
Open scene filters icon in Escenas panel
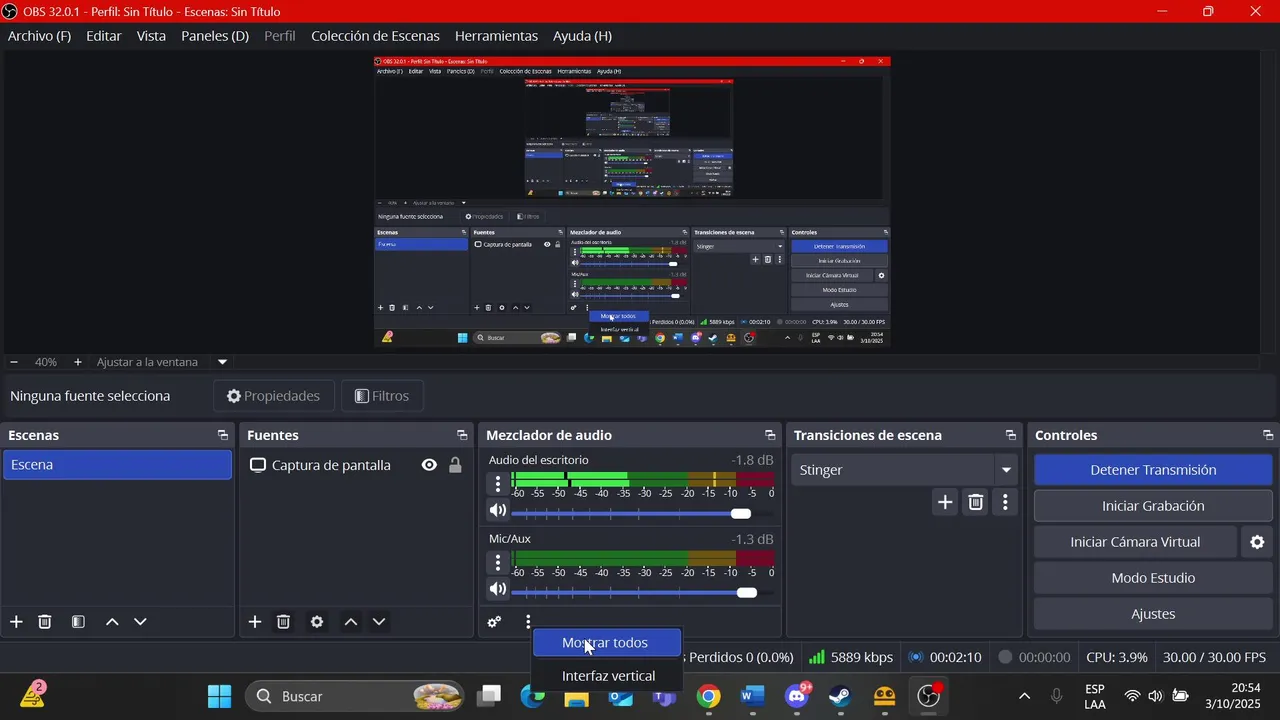pos(78,622)
